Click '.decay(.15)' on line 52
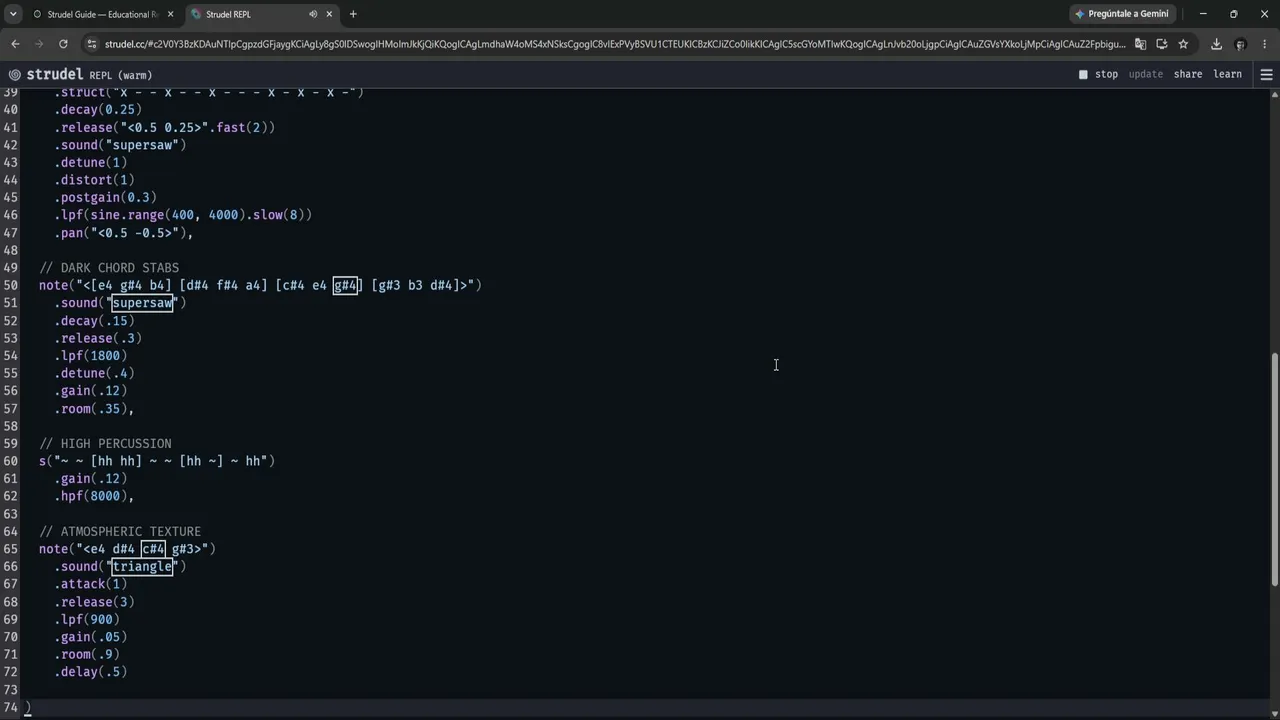Screen dimensions: 1280x720 pos(94,321)
